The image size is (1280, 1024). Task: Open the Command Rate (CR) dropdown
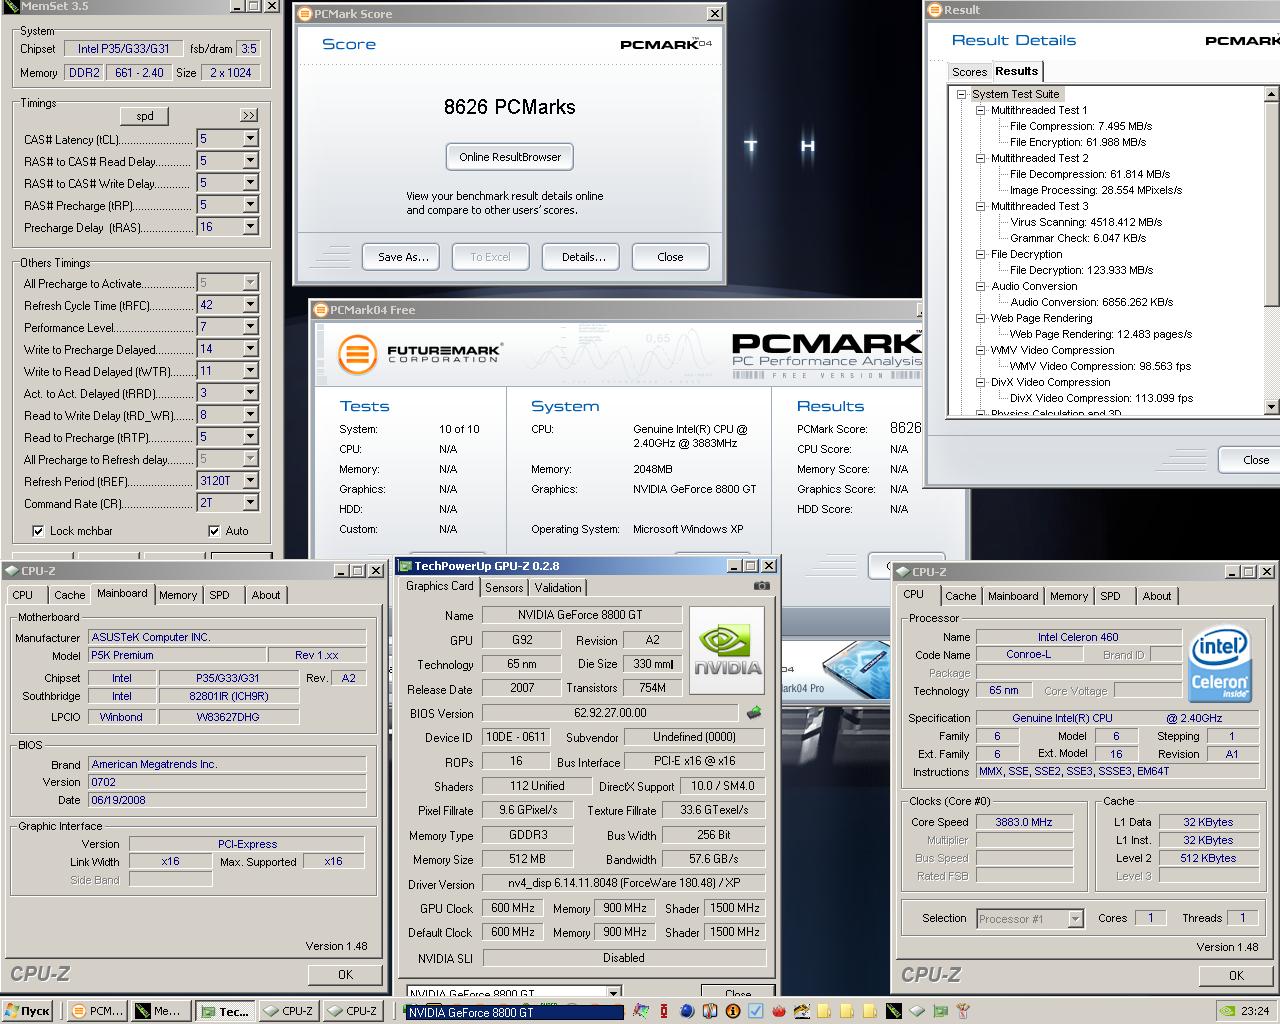tap(250, 503)
